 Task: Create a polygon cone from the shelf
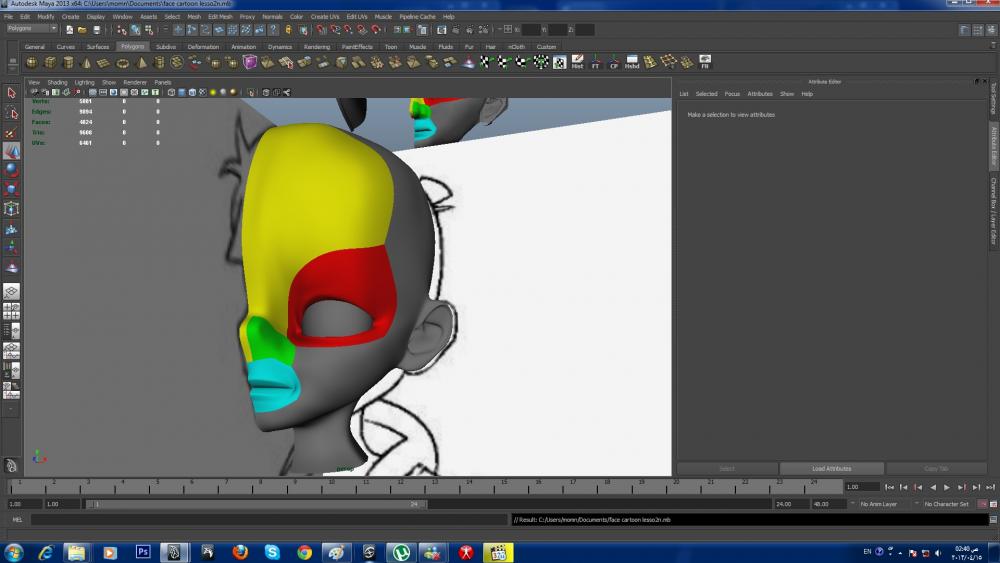coord(86,62)
